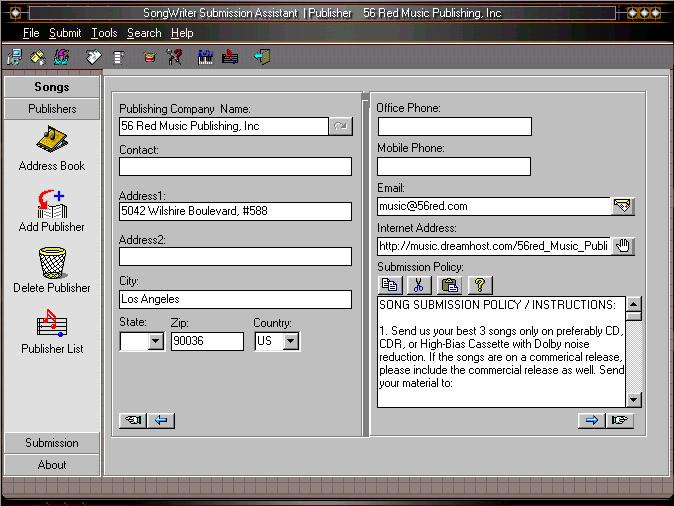Image resolution: width=674 pixels, height=506 pixels.
Task: Click the Office Phone input field
Action: tap(455, 126)
